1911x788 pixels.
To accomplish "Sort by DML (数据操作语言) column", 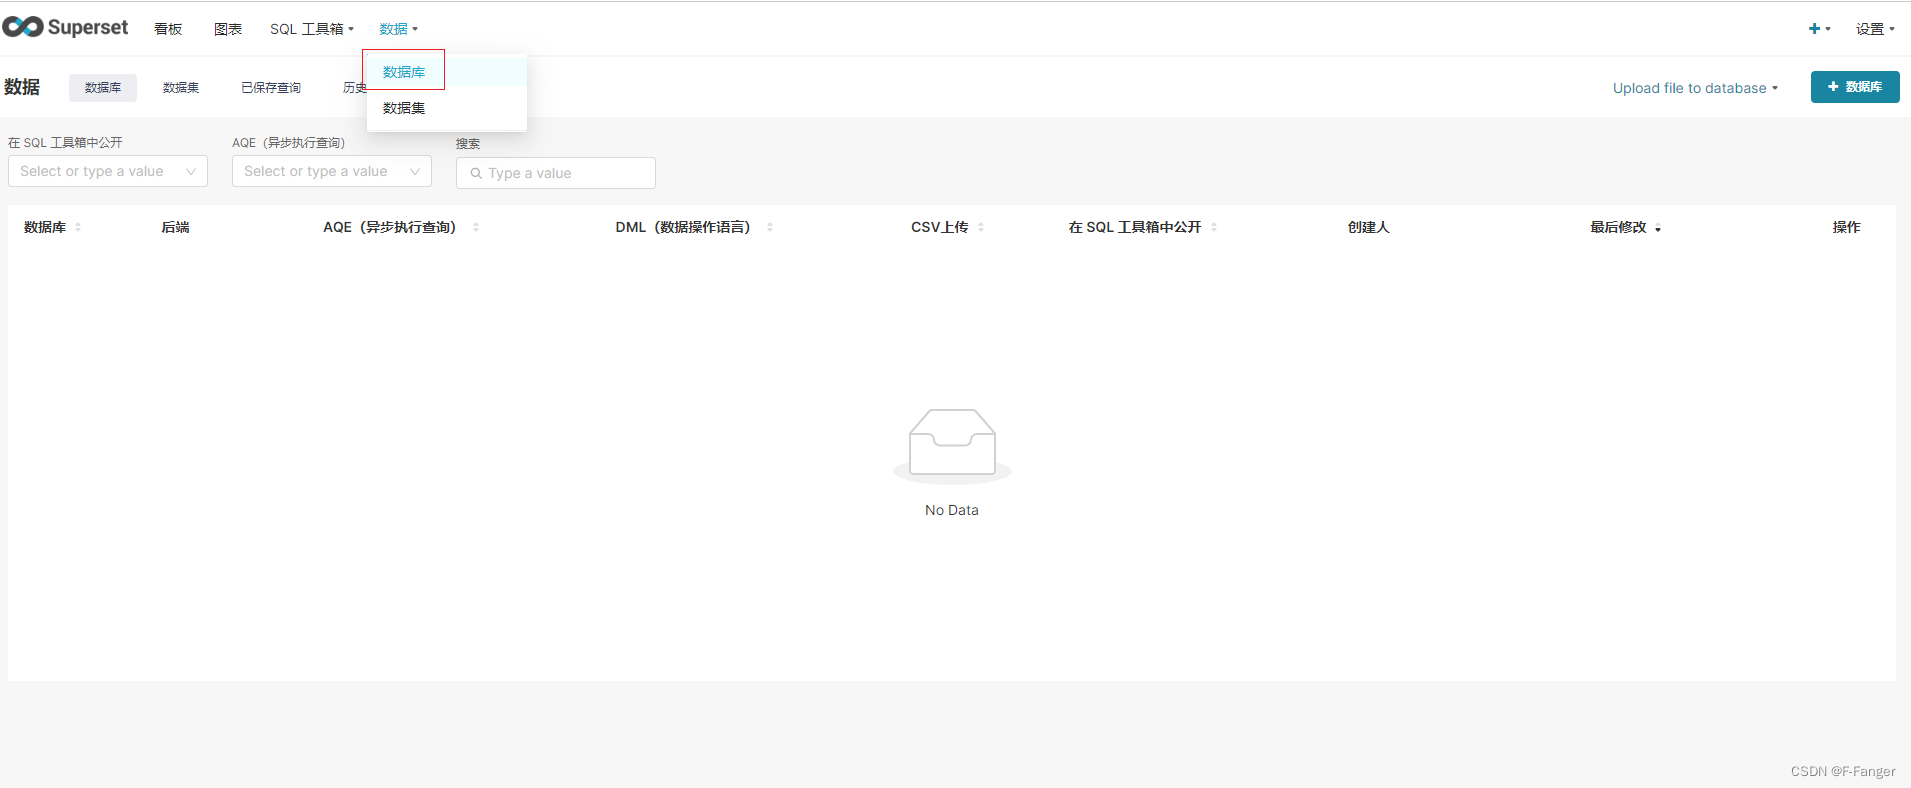I will 694,227.
